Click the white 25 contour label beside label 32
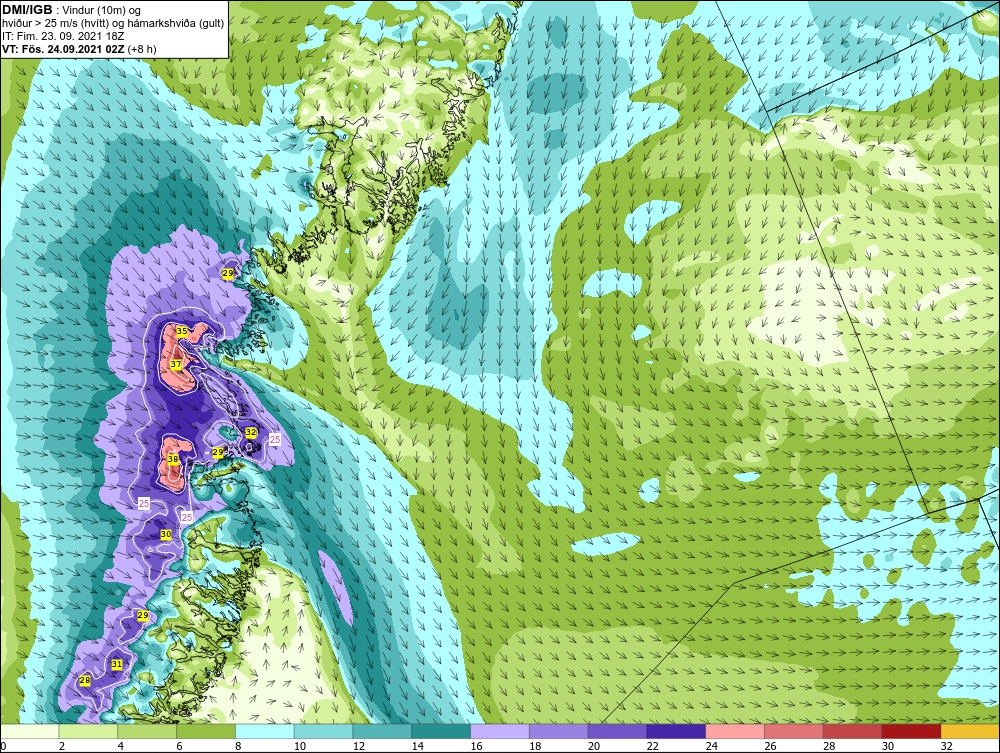 pyautogui.click(x=275, y=439)
